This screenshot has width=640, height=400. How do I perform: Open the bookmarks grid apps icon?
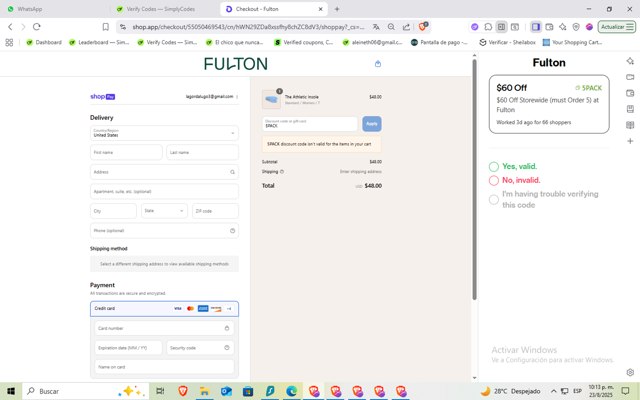(x=9, y=42)
